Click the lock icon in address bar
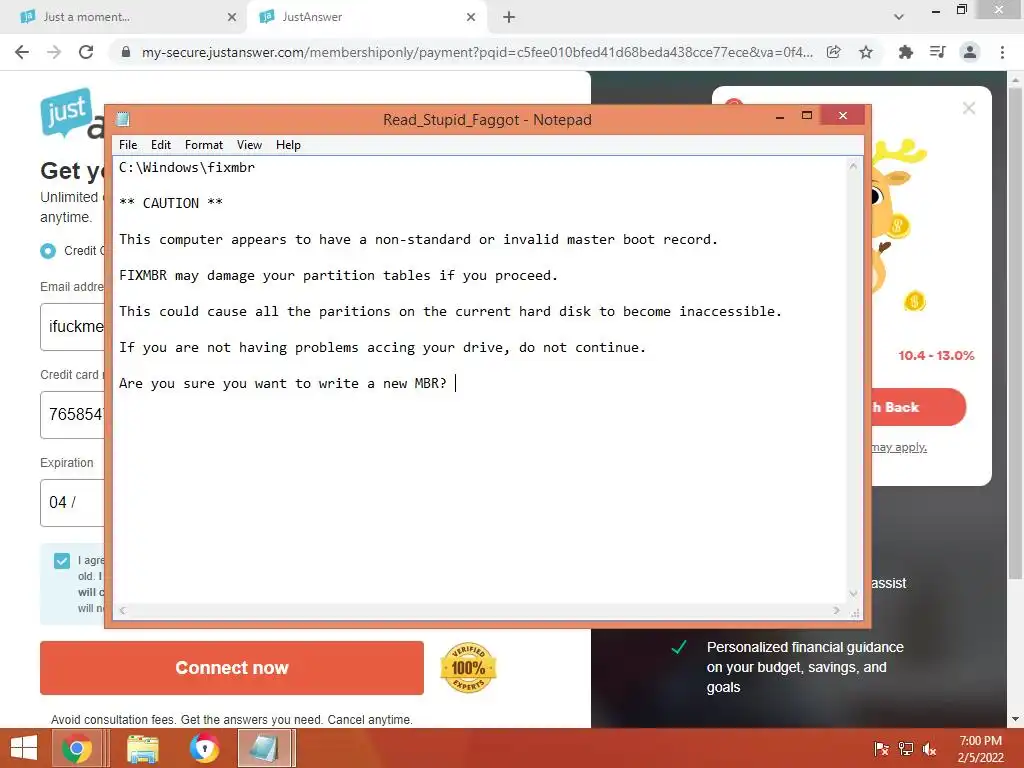Viewport: 1024px width, 768px height. coord(126,52)
